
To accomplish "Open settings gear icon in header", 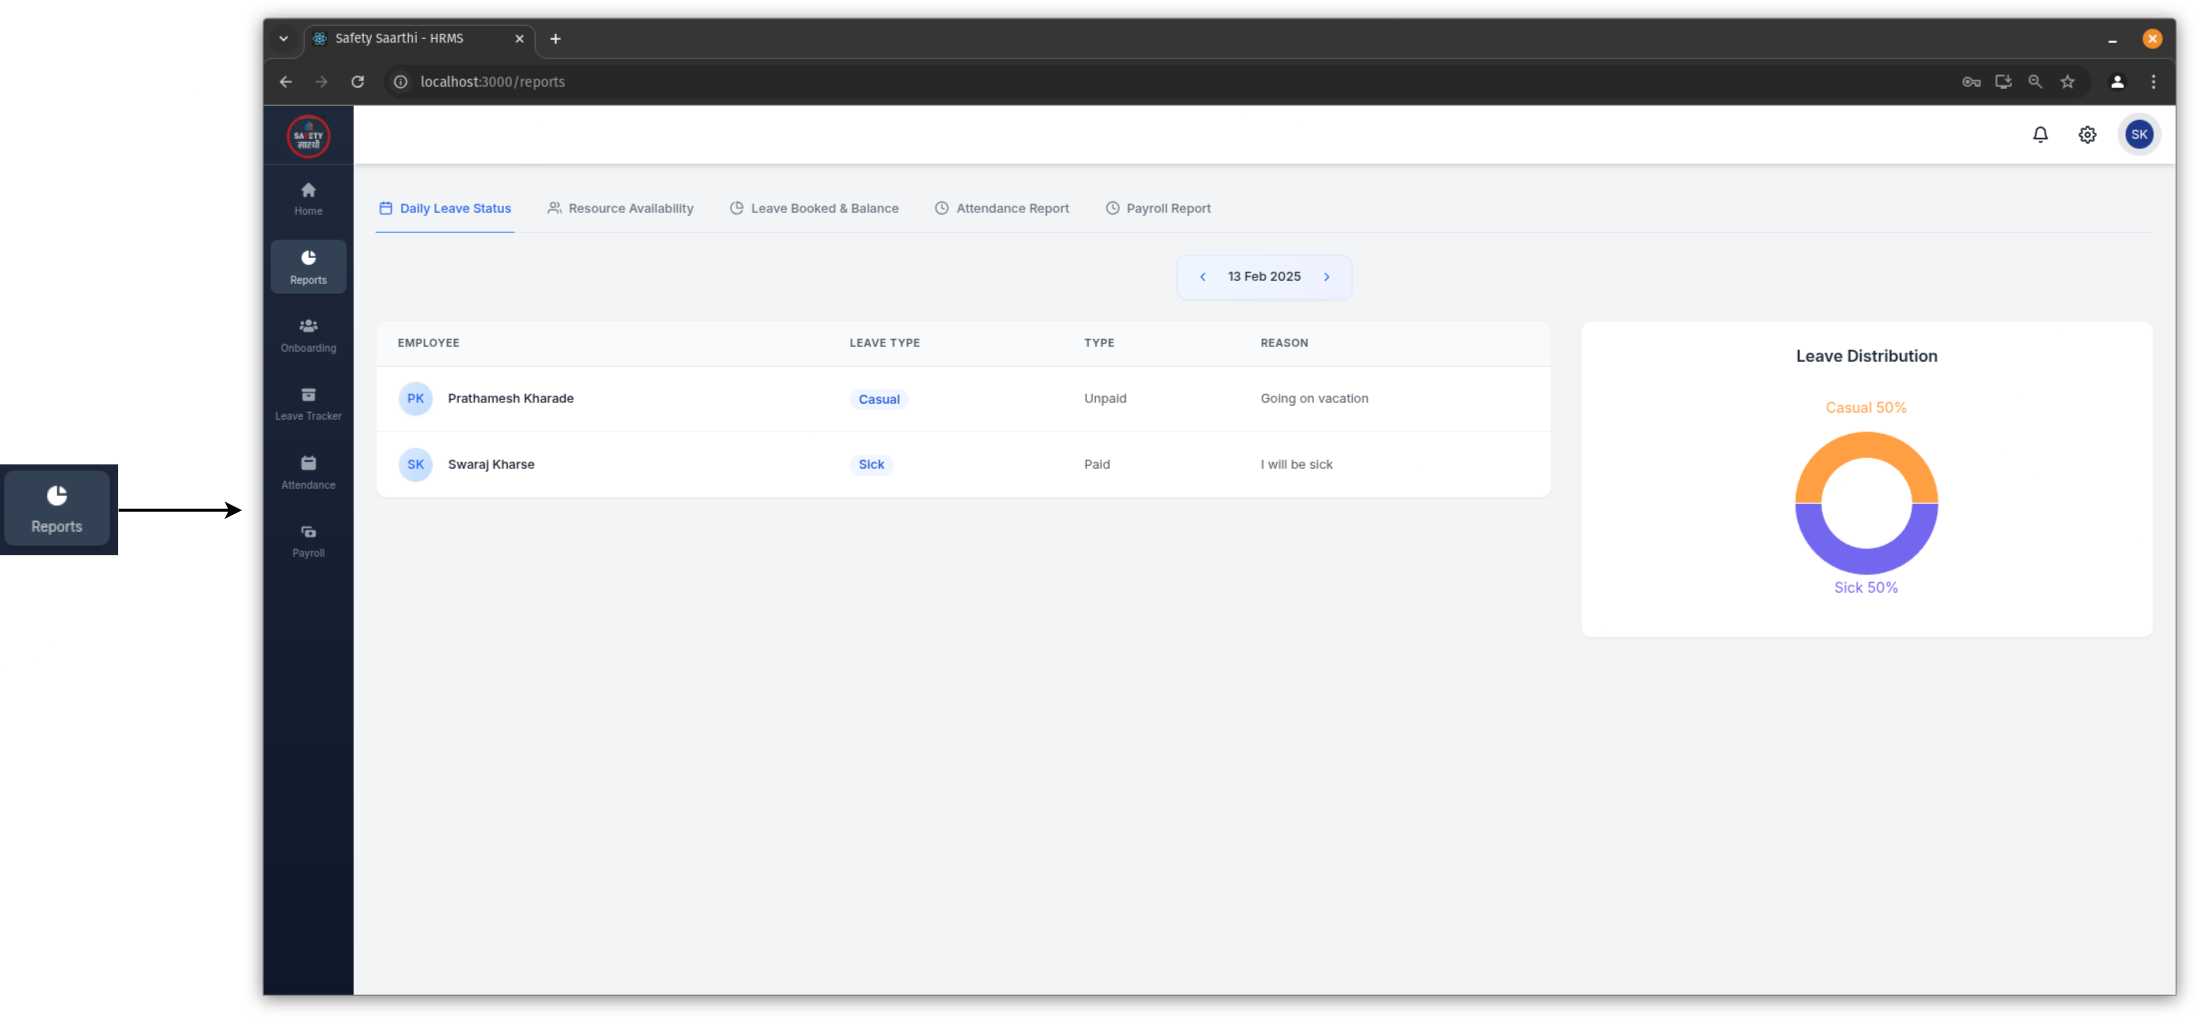I will pyautogui.click(x=2087, y=135).
